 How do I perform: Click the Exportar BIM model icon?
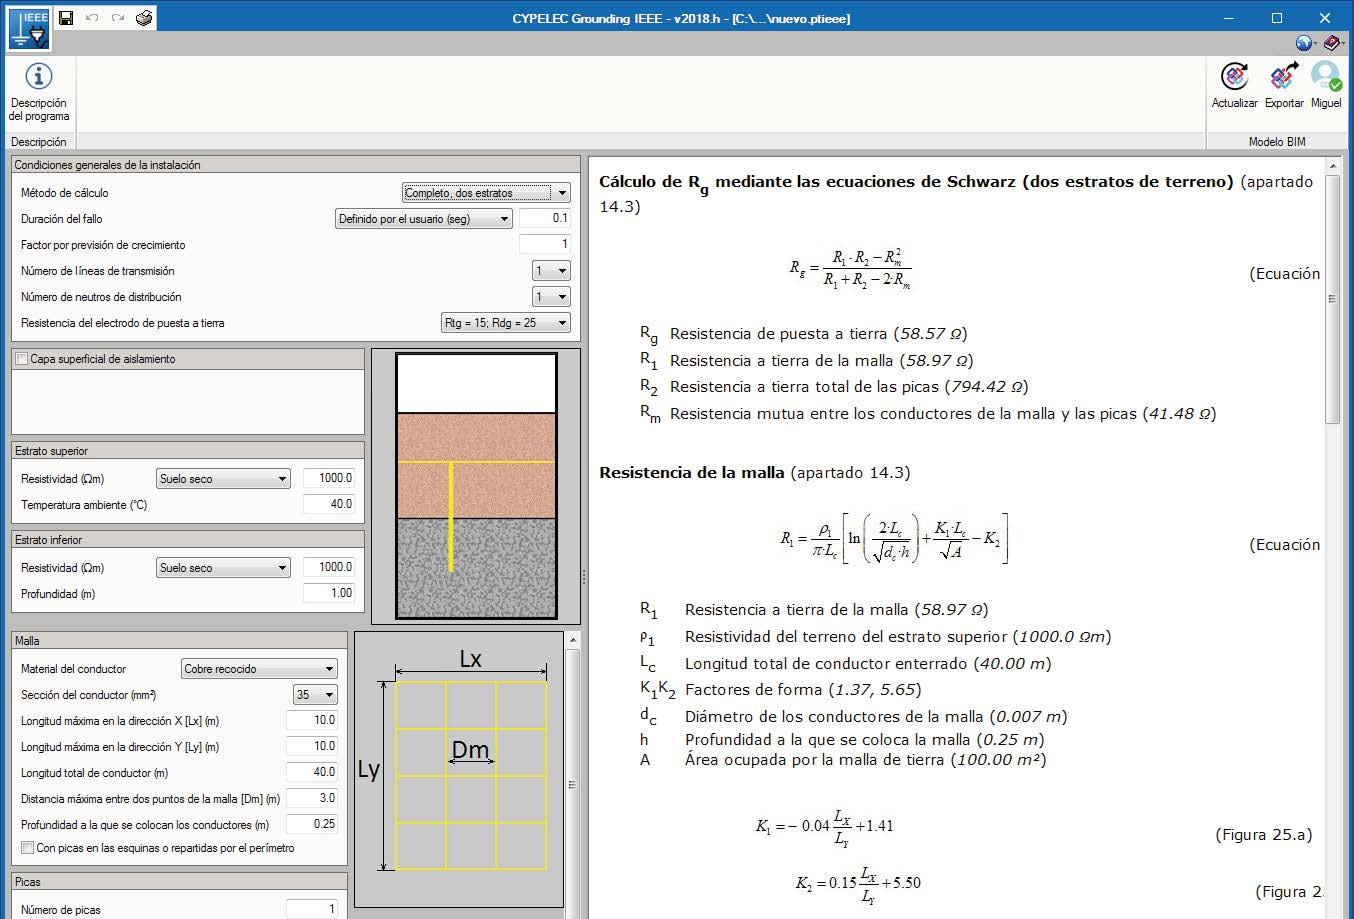1284,76
